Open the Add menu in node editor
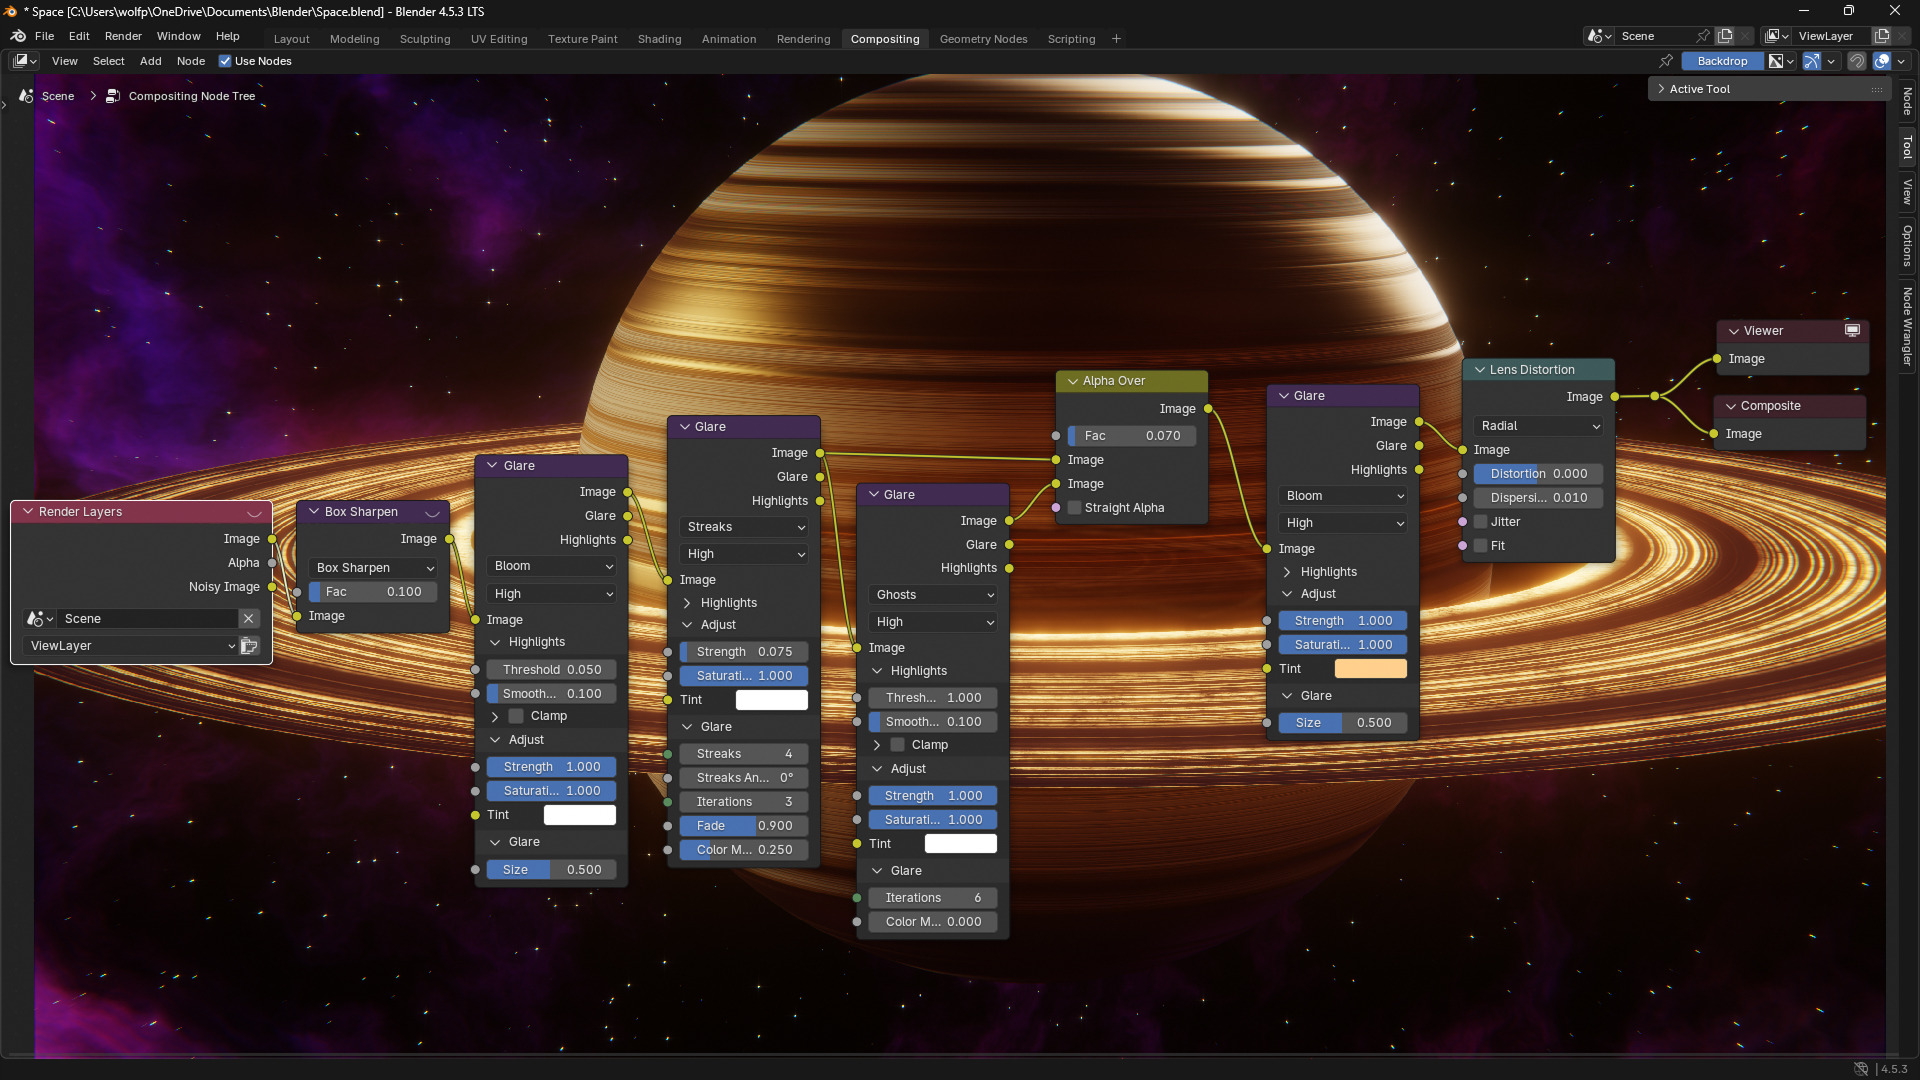 (x=150, y=61)
